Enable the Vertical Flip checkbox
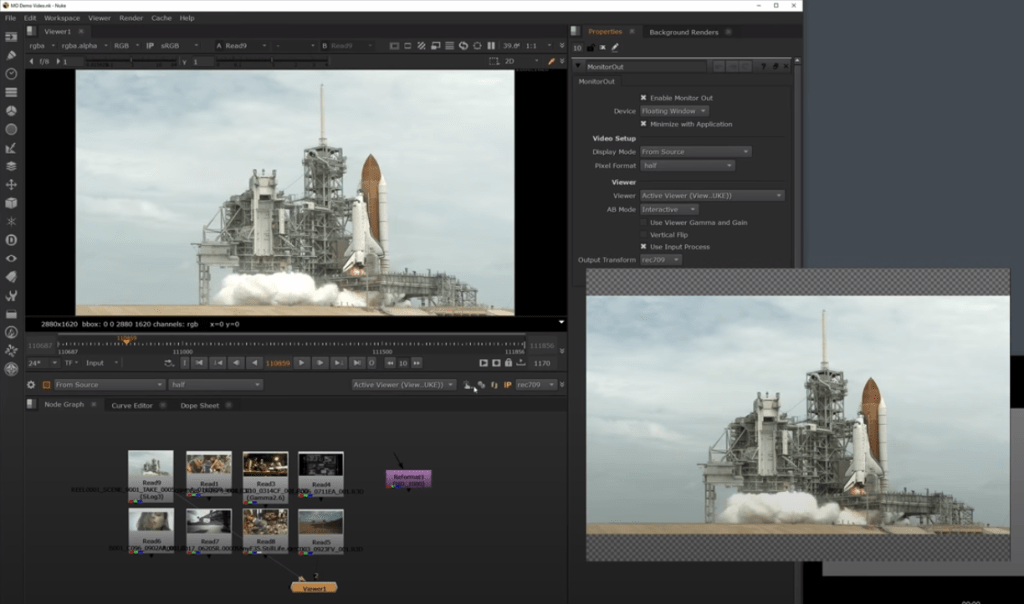This screenshot has width=1024, height=604. 643,234
